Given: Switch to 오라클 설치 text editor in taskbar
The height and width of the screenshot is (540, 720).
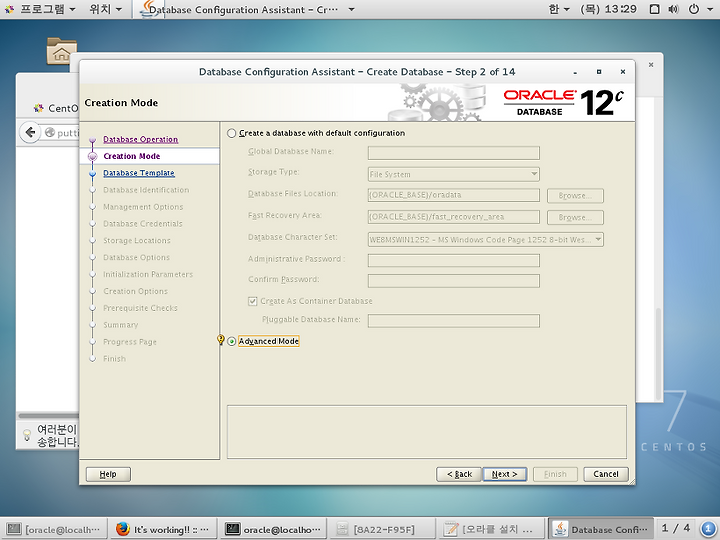Looking at the screenshot, I should pos(491,529).
